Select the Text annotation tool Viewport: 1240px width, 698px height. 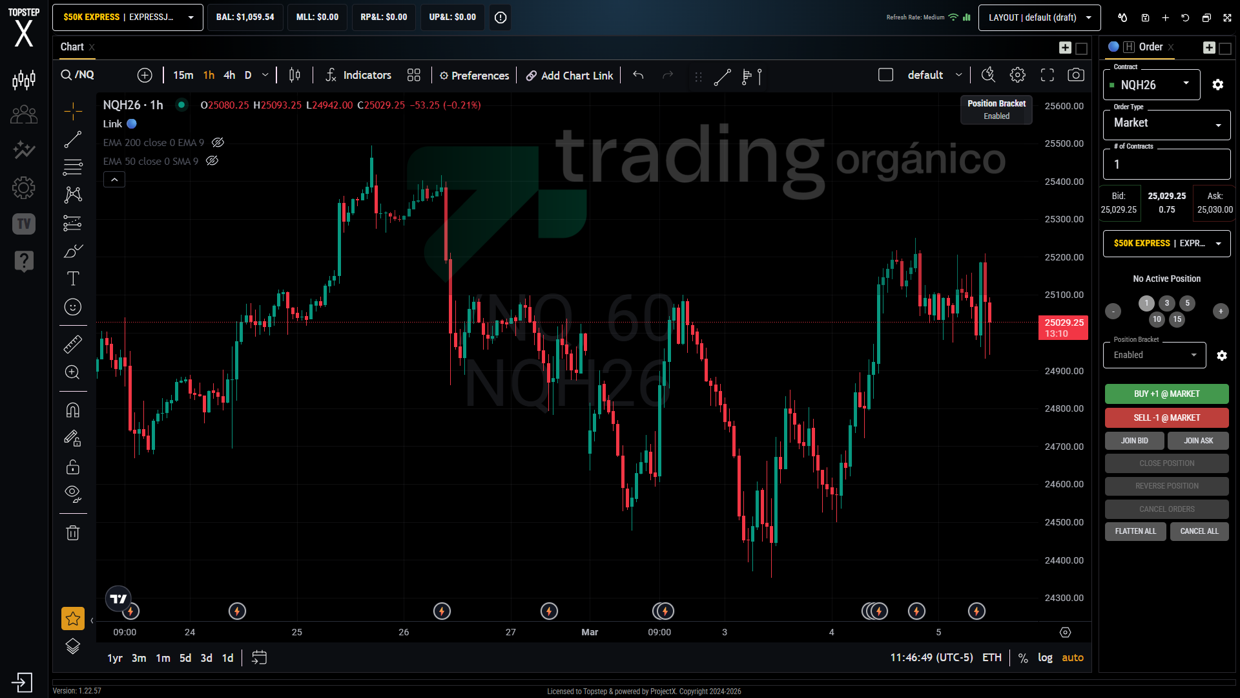pyautogui.click(x=73, y=279)
